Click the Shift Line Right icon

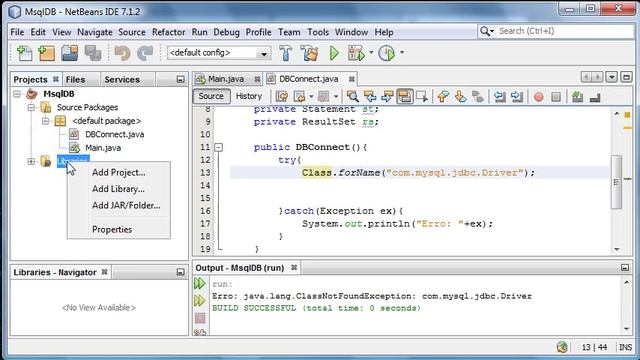point(517,97)
